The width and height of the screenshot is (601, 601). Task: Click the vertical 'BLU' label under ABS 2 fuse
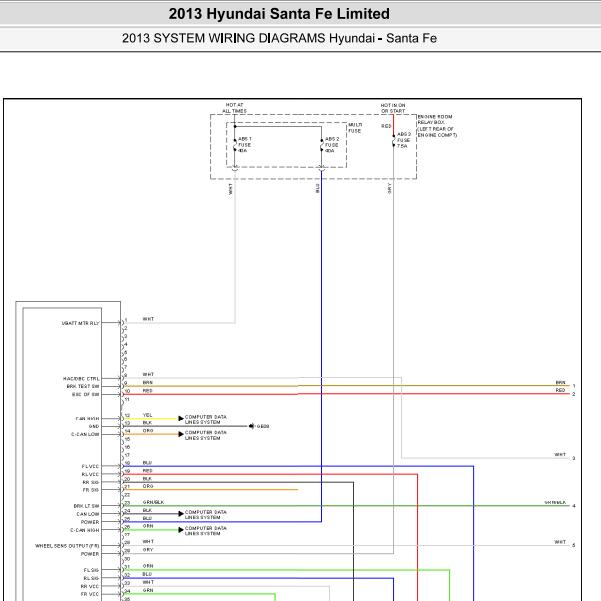[317, 188]
